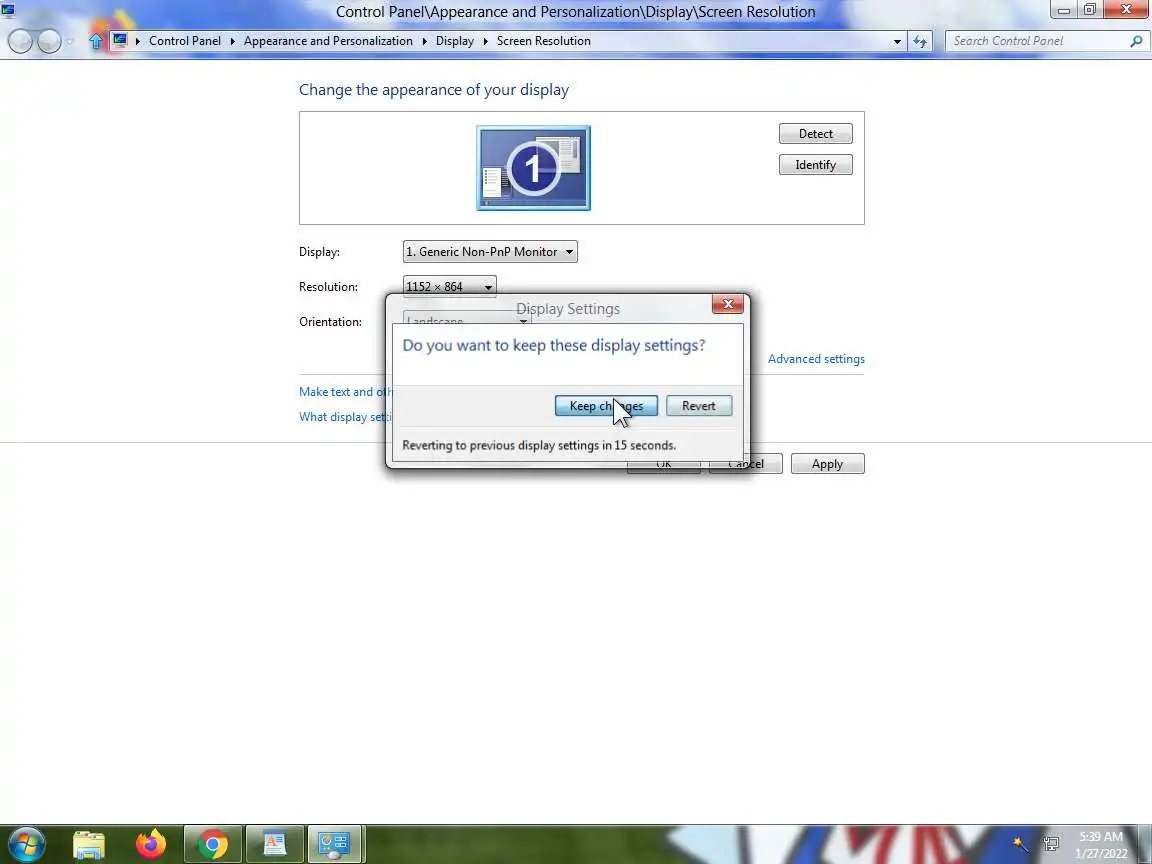
Task: Open the Resolution dropdown
Action: (450, 286)
